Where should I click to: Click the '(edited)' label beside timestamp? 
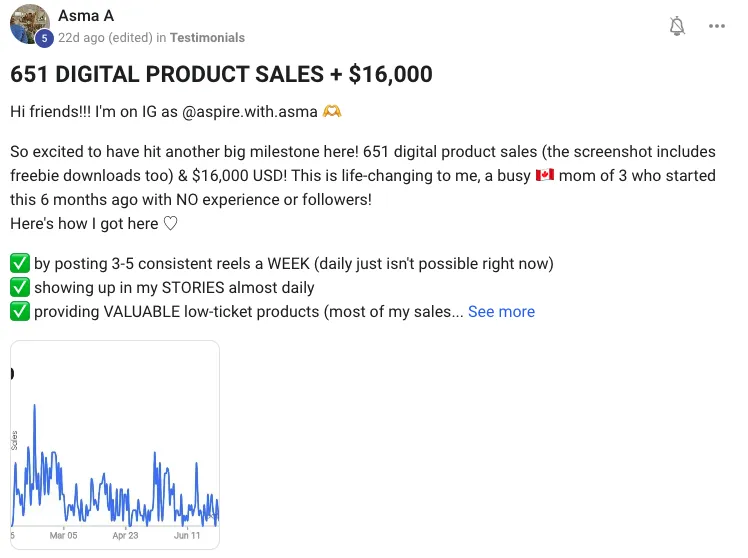pyautogui.click(x=131, y=38)
